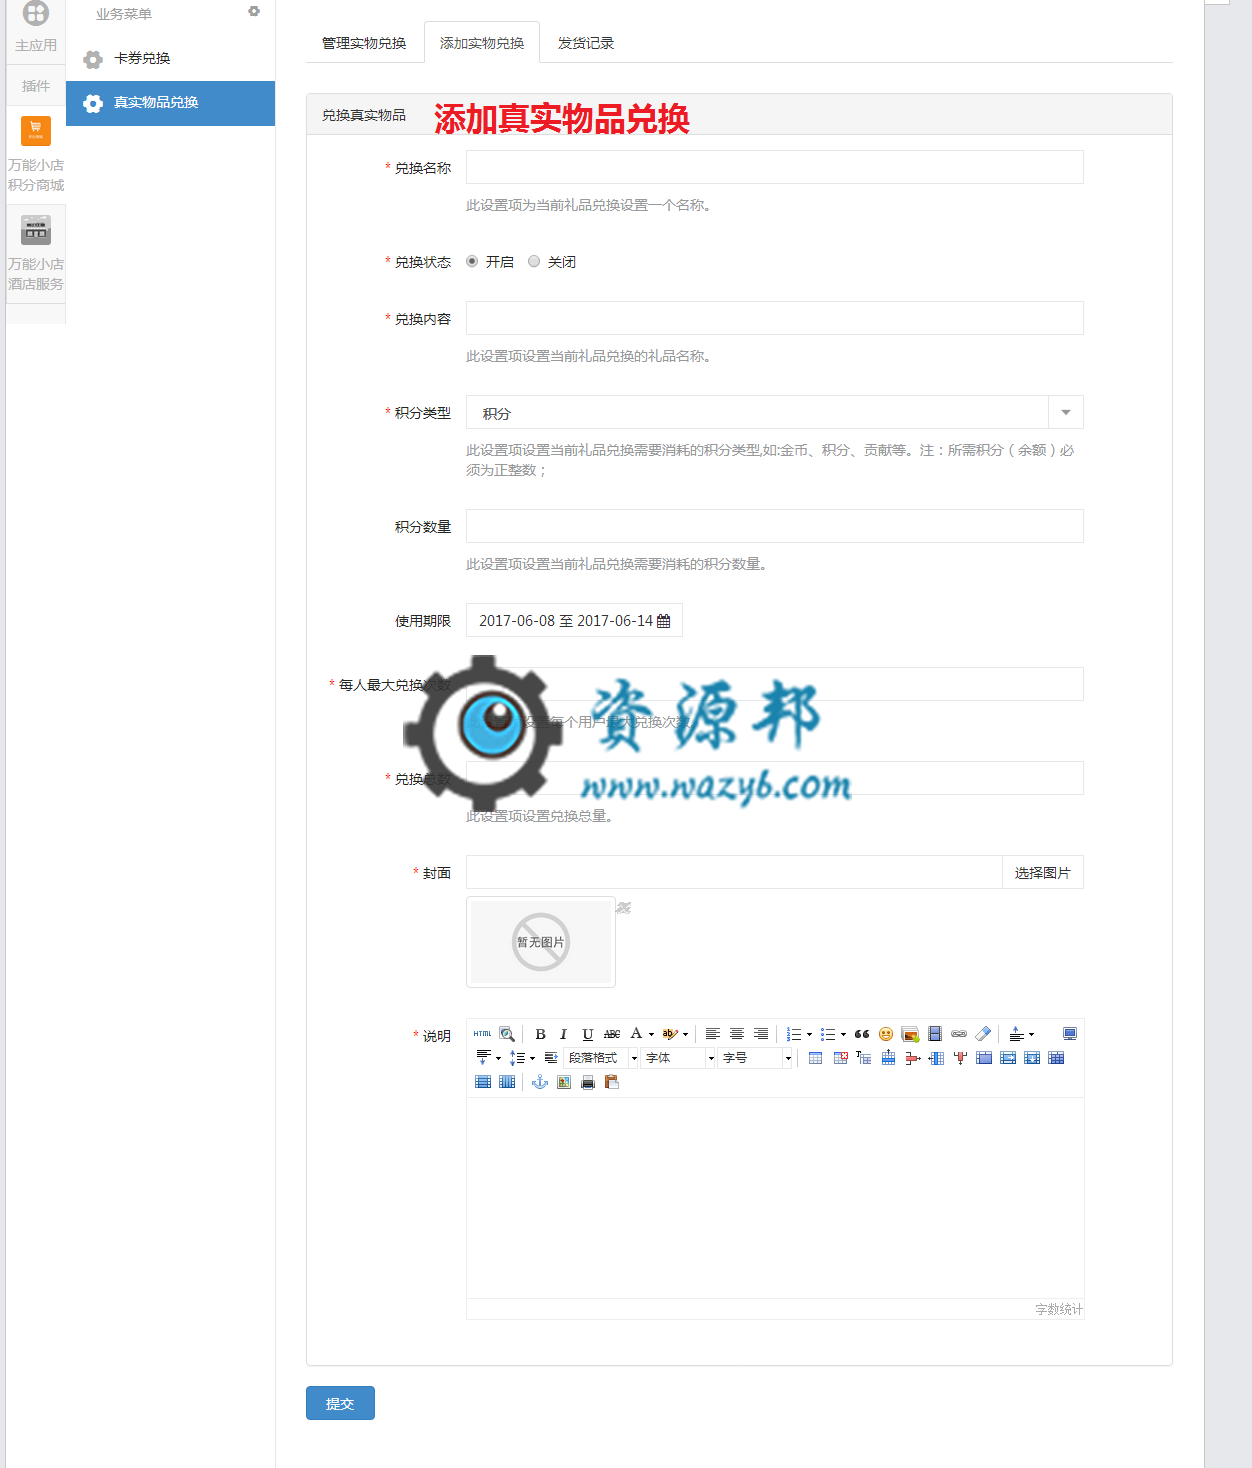Open emoticon picker in editor
Image resolution: width=1252 pixels, height=1468 pixels.
[x=886, y=1034]
